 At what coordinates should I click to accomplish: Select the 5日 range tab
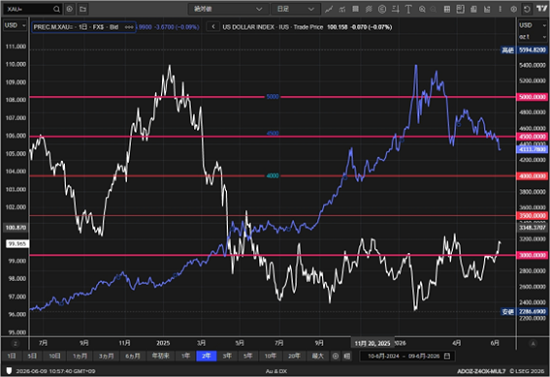coord(32,356)
